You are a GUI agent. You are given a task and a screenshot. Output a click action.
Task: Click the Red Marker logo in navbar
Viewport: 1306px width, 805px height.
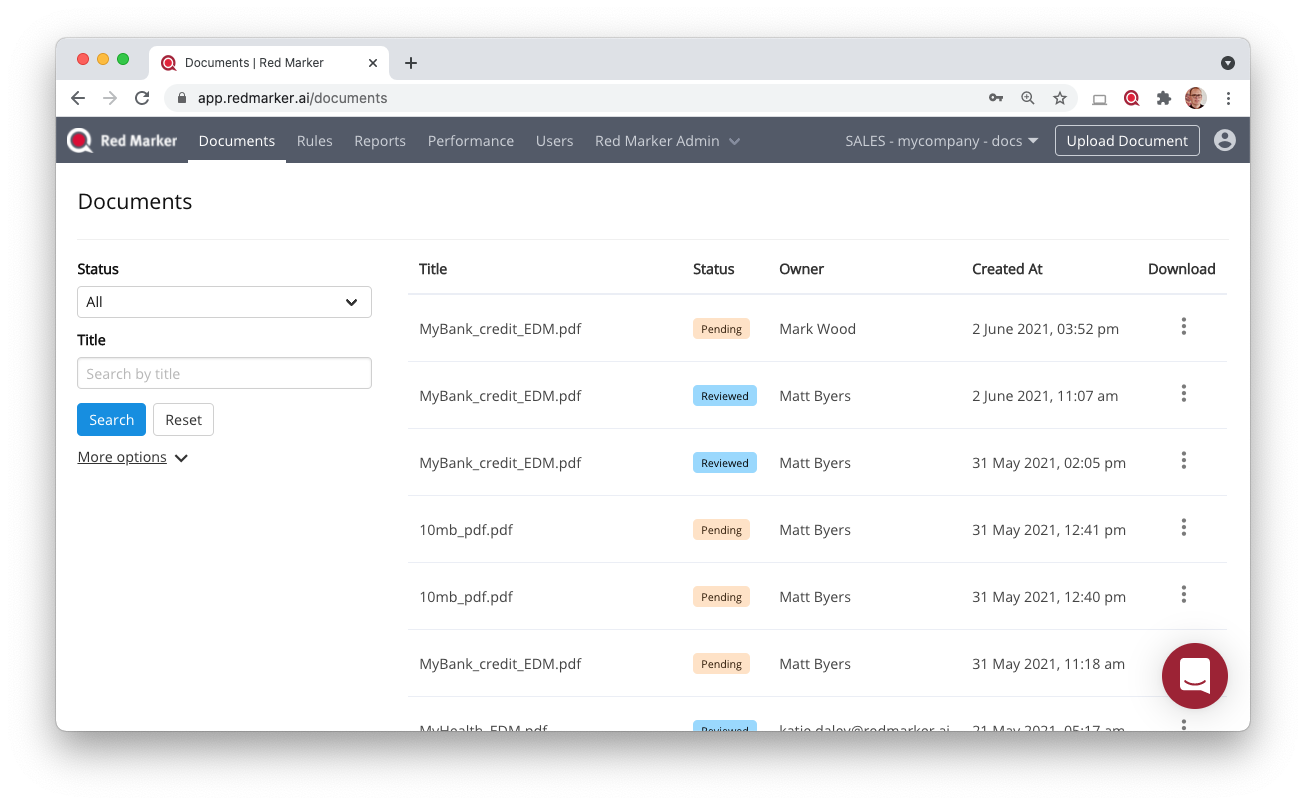coord(122,141)
